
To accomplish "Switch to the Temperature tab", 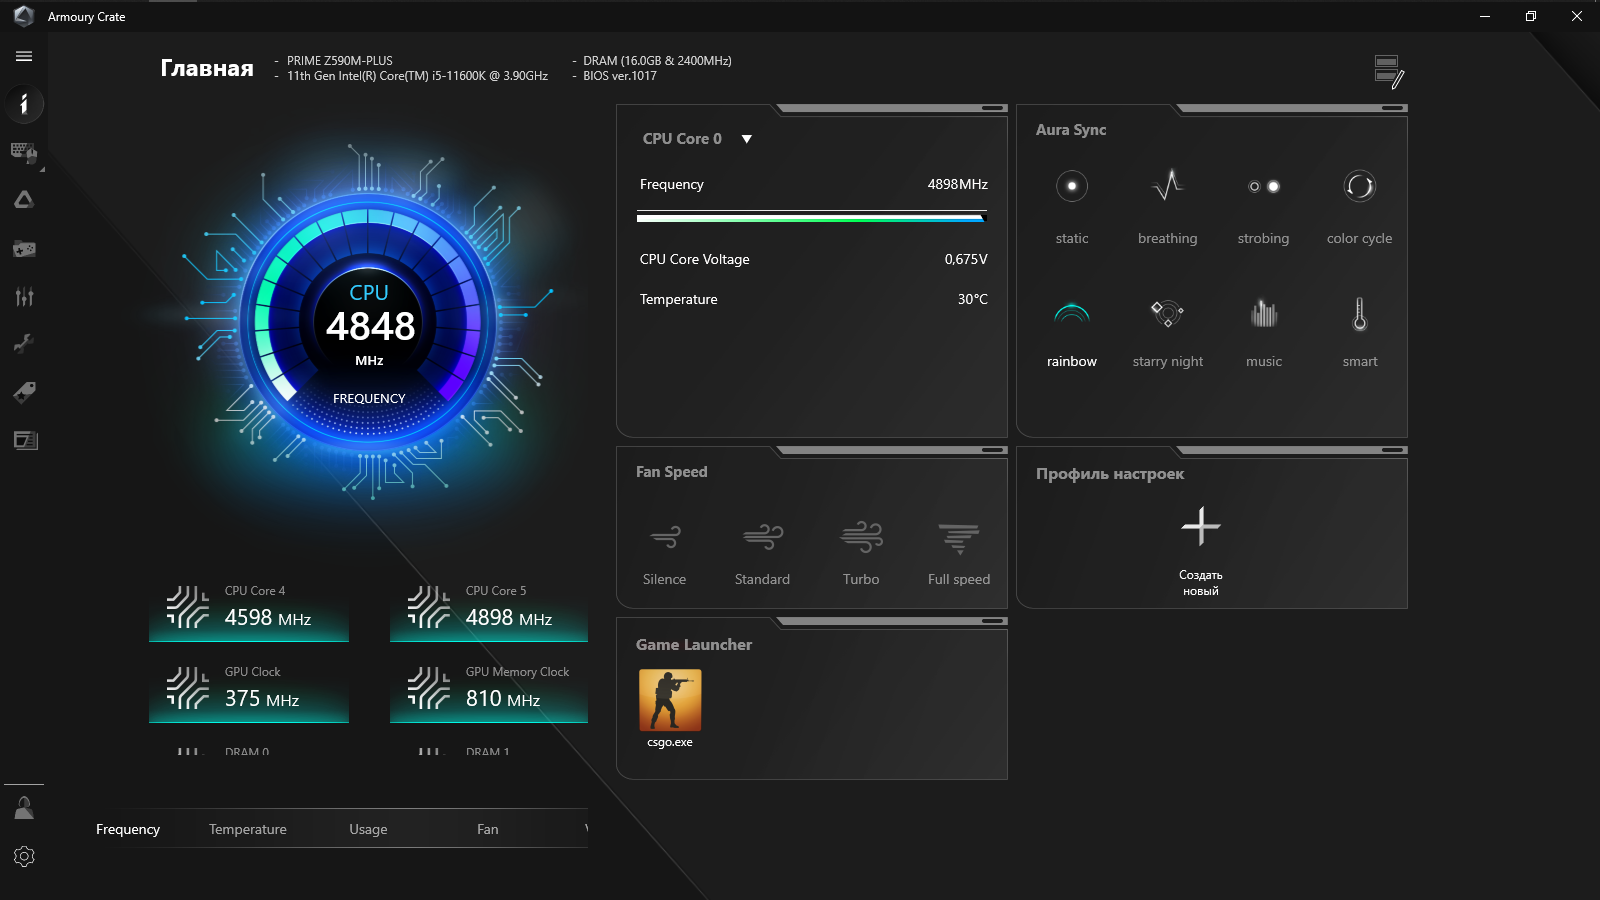I will [x=248, y=829].
